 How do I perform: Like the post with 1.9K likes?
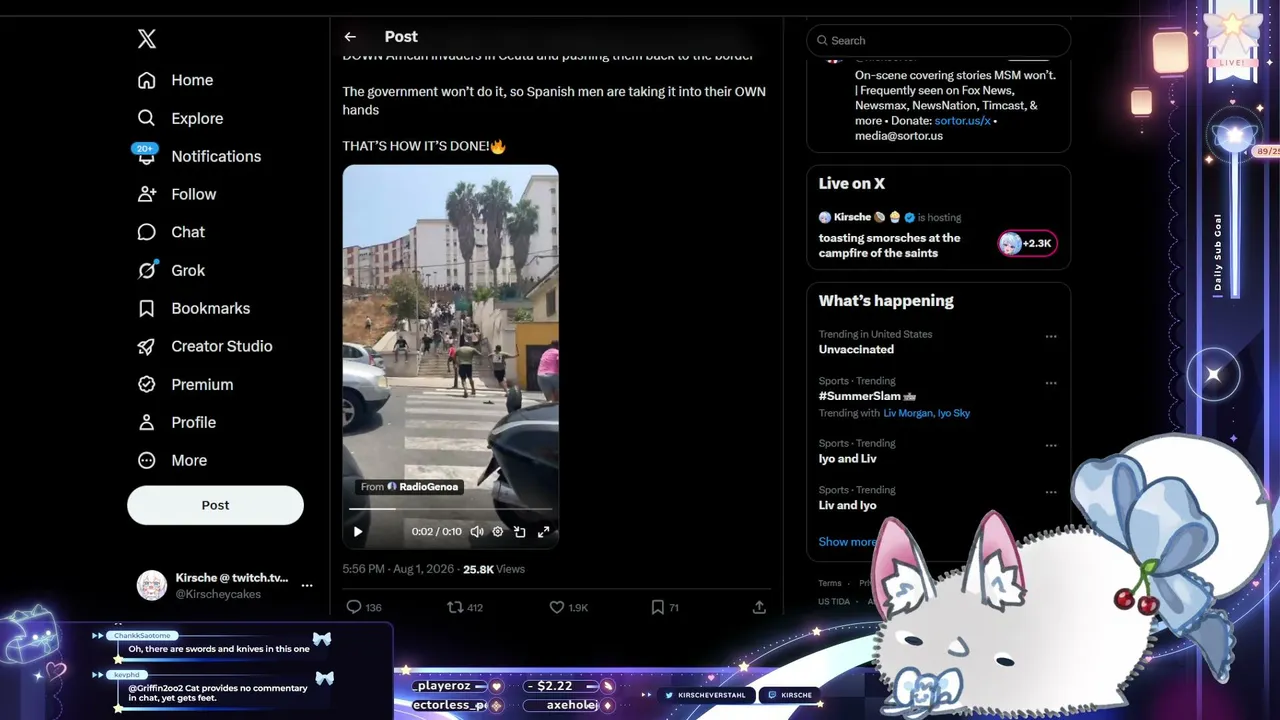click(x=557, y=607)
